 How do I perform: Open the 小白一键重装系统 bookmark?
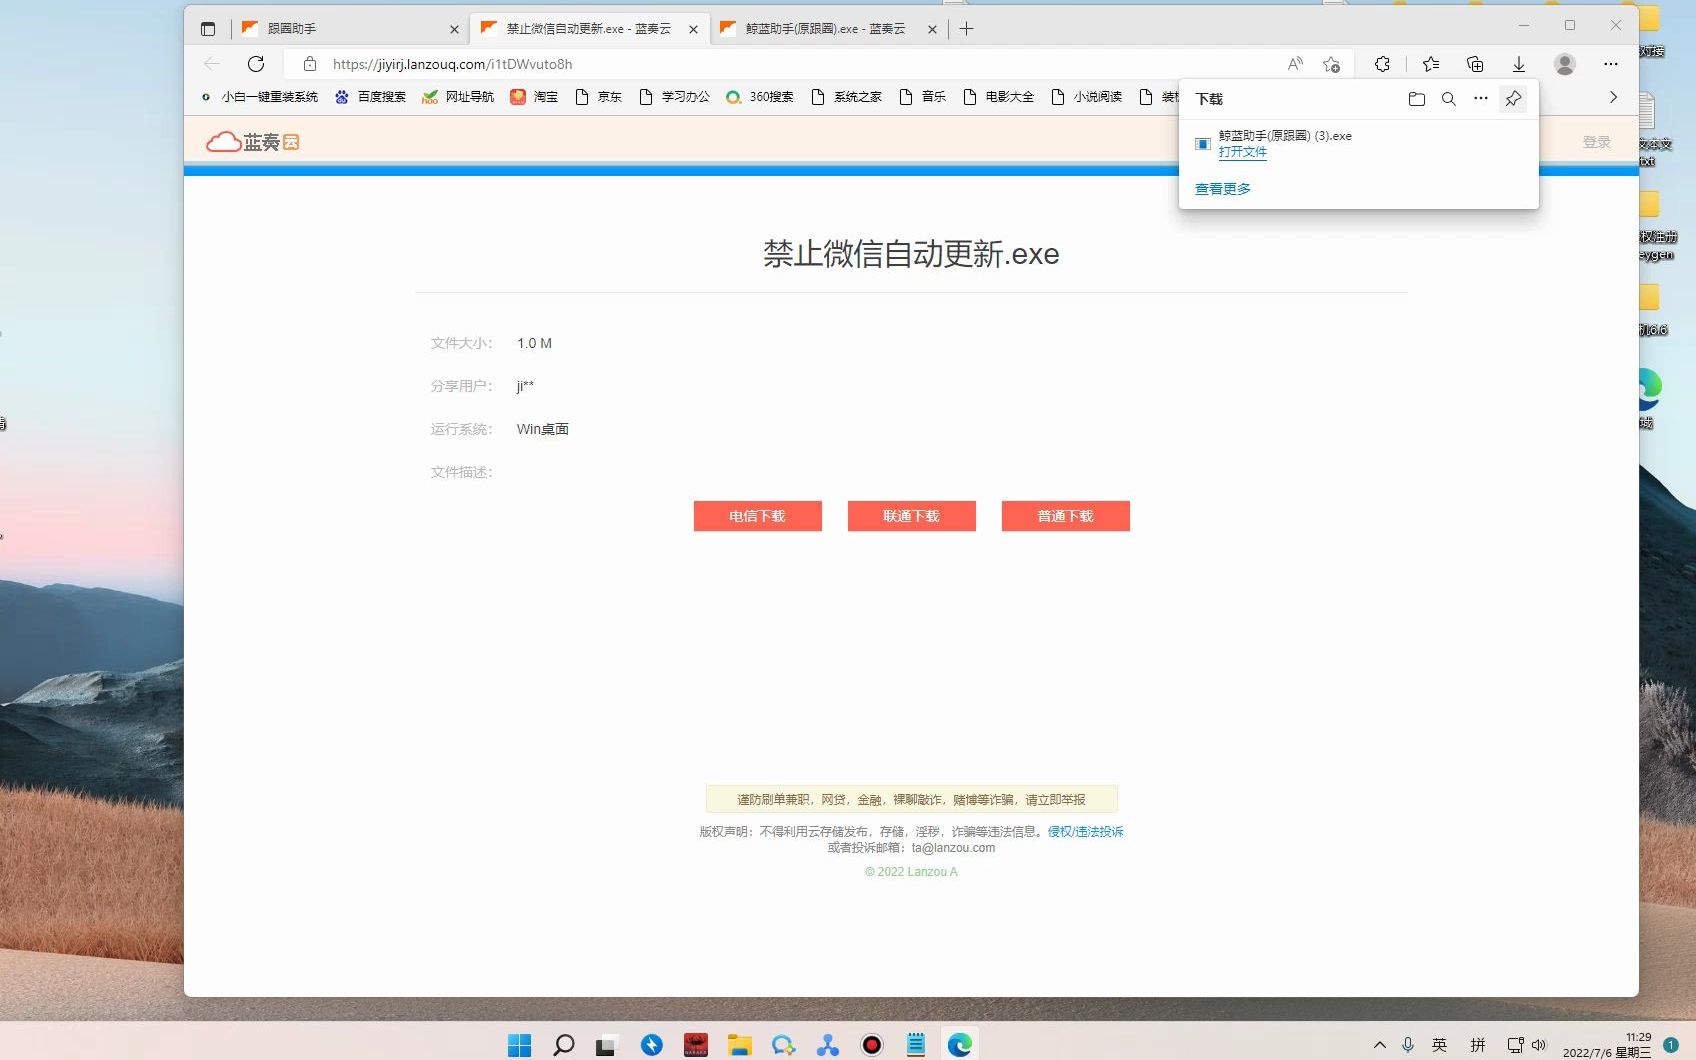pyautogui.click(x=260, y=97)
